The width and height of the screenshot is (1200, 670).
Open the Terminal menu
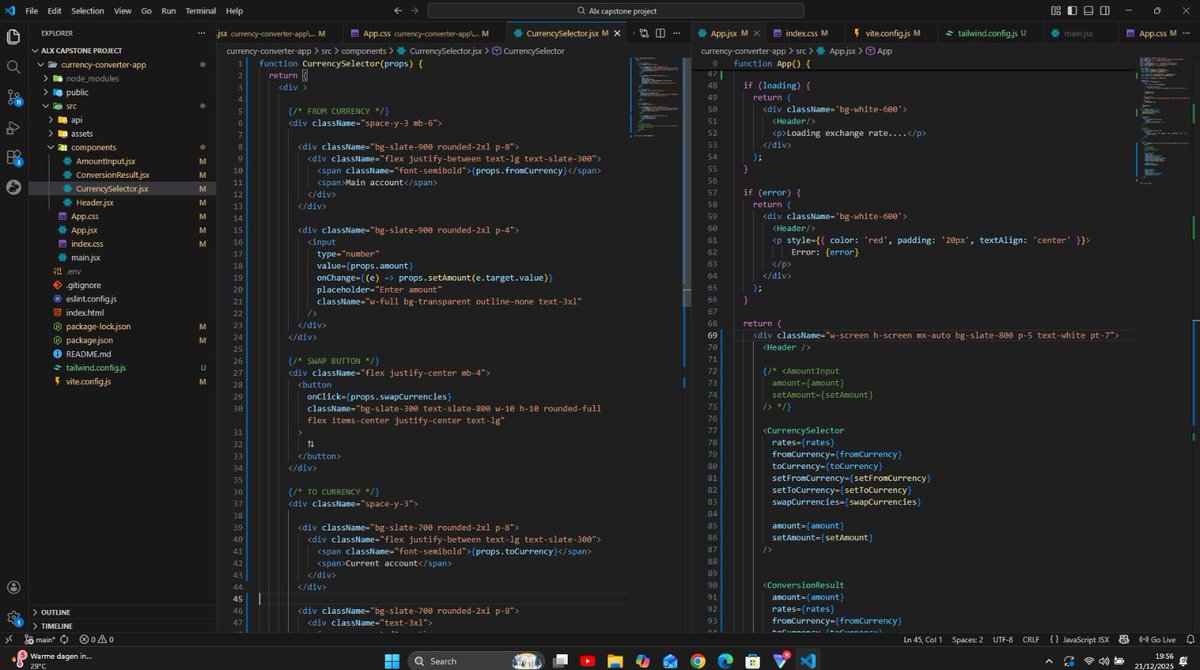pos(200,11)
